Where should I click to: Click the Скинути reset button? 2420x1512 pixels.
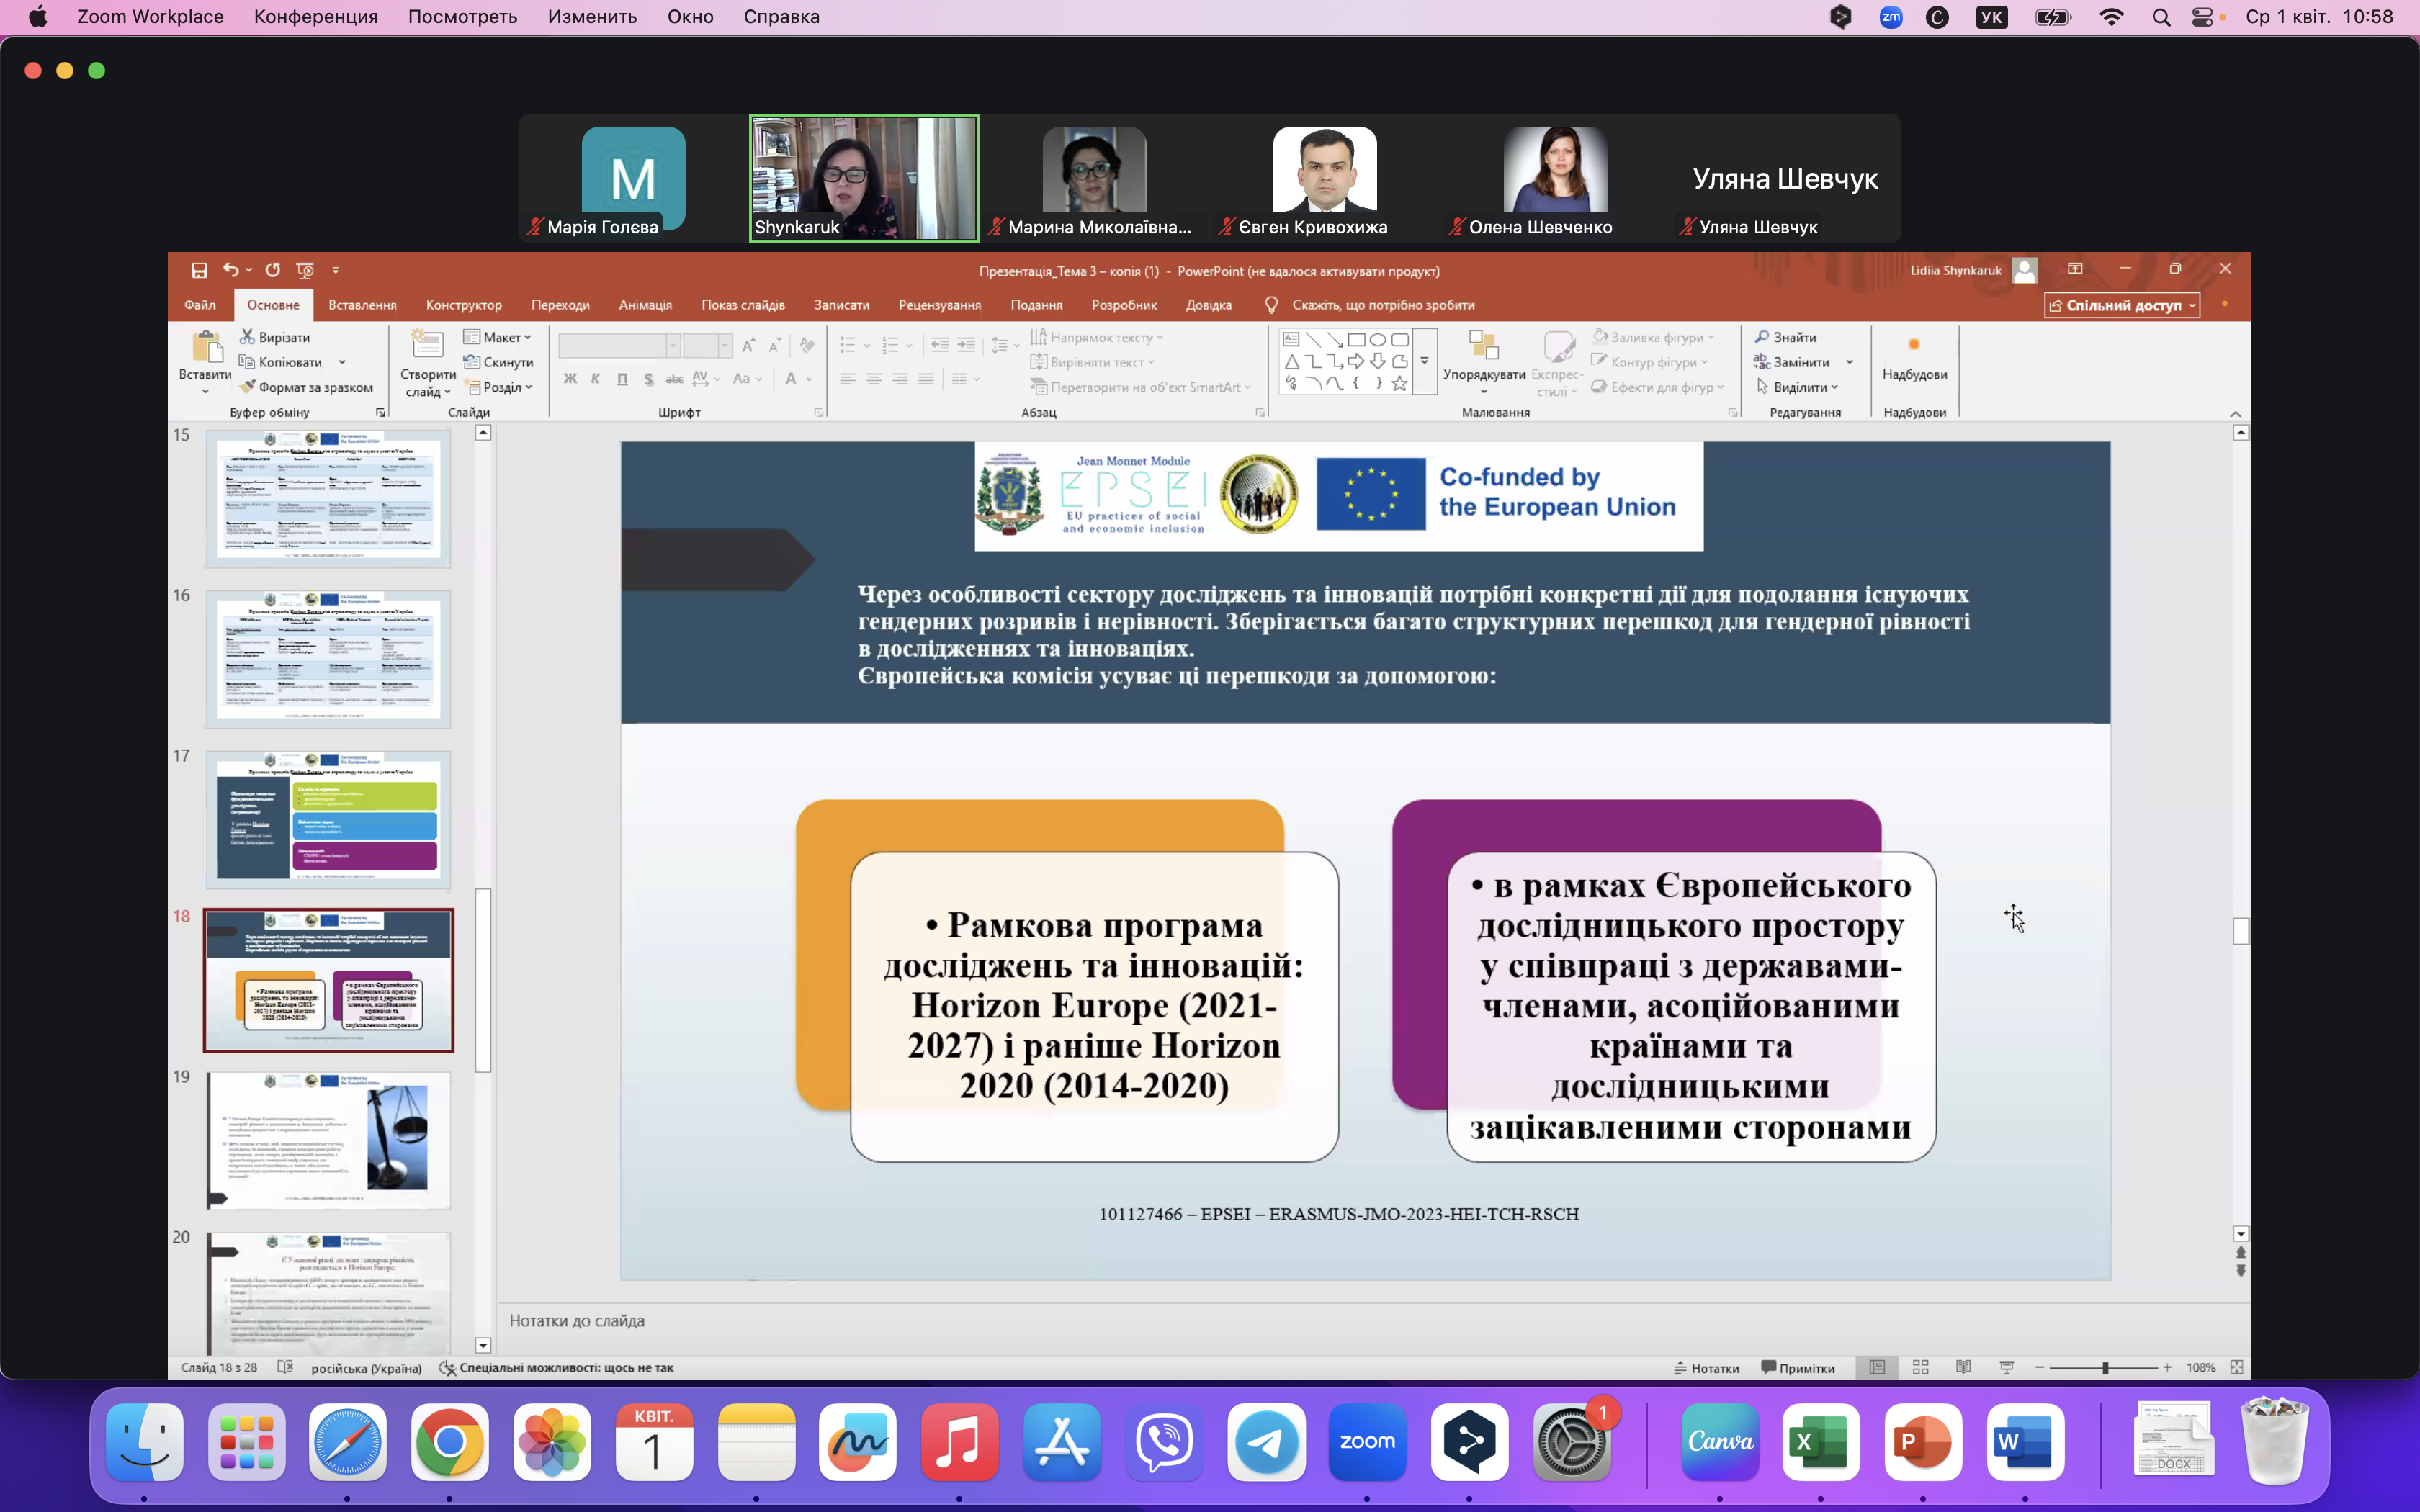point(499,362)
